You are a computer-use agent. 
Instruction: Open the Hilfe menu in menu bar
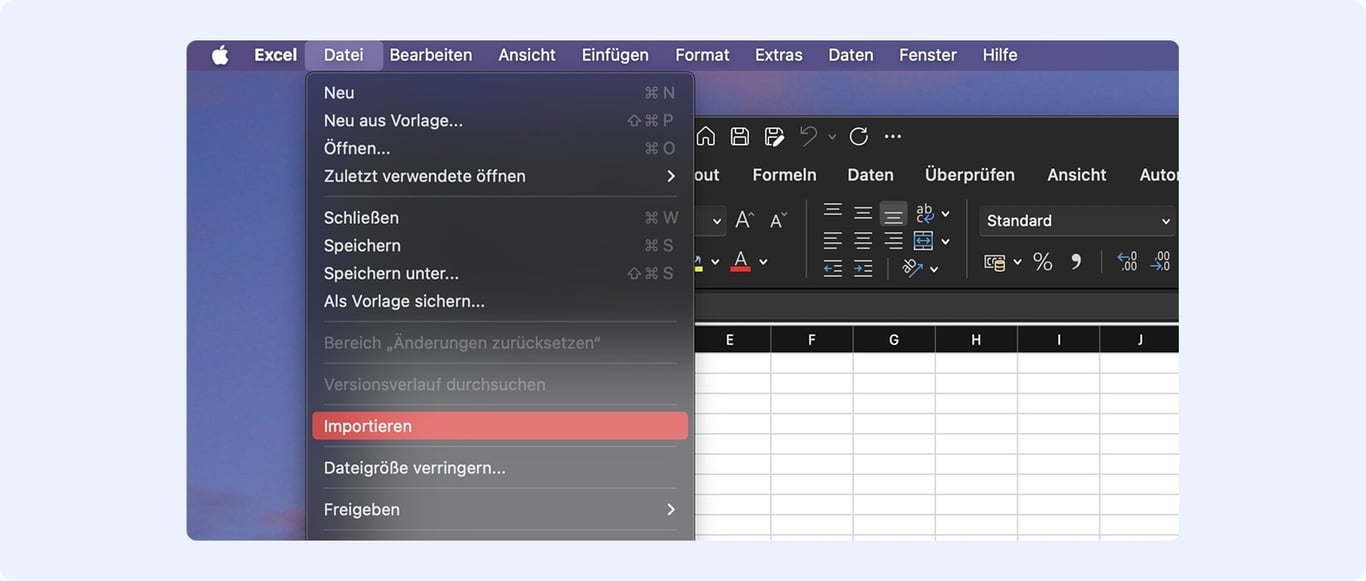point(1000,55)
